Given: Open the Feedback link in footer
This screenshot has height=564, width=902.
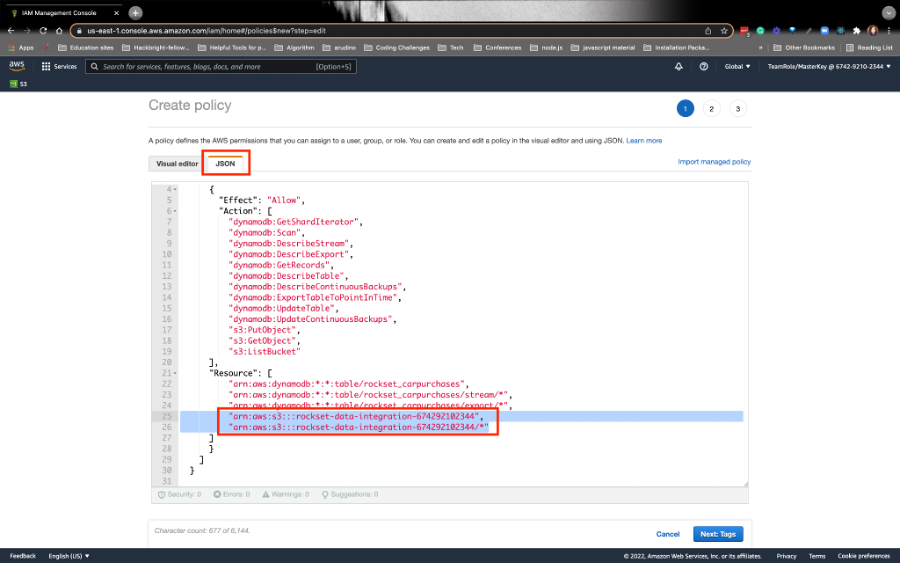Looking at the screenshot, I should click(22, 556).
